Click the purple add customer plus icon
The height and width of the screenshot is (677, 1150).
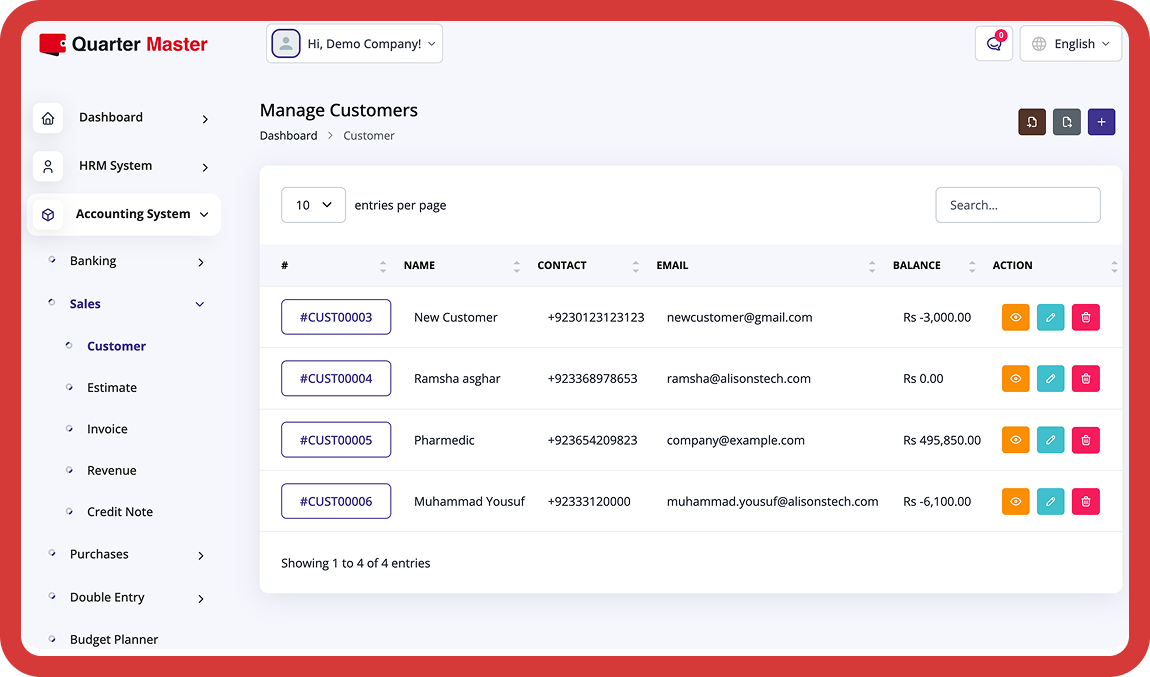coord(1101,122)
